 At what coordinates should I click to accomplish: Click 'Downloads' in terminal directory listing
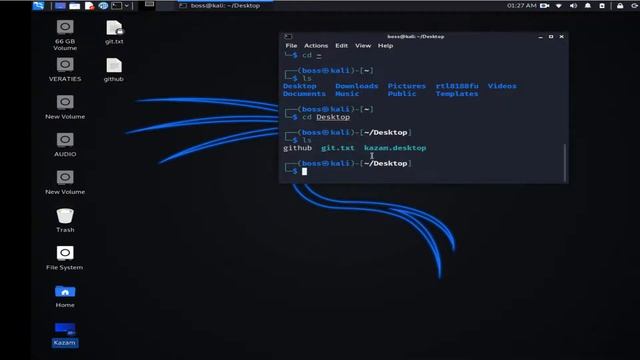(357, 86)
